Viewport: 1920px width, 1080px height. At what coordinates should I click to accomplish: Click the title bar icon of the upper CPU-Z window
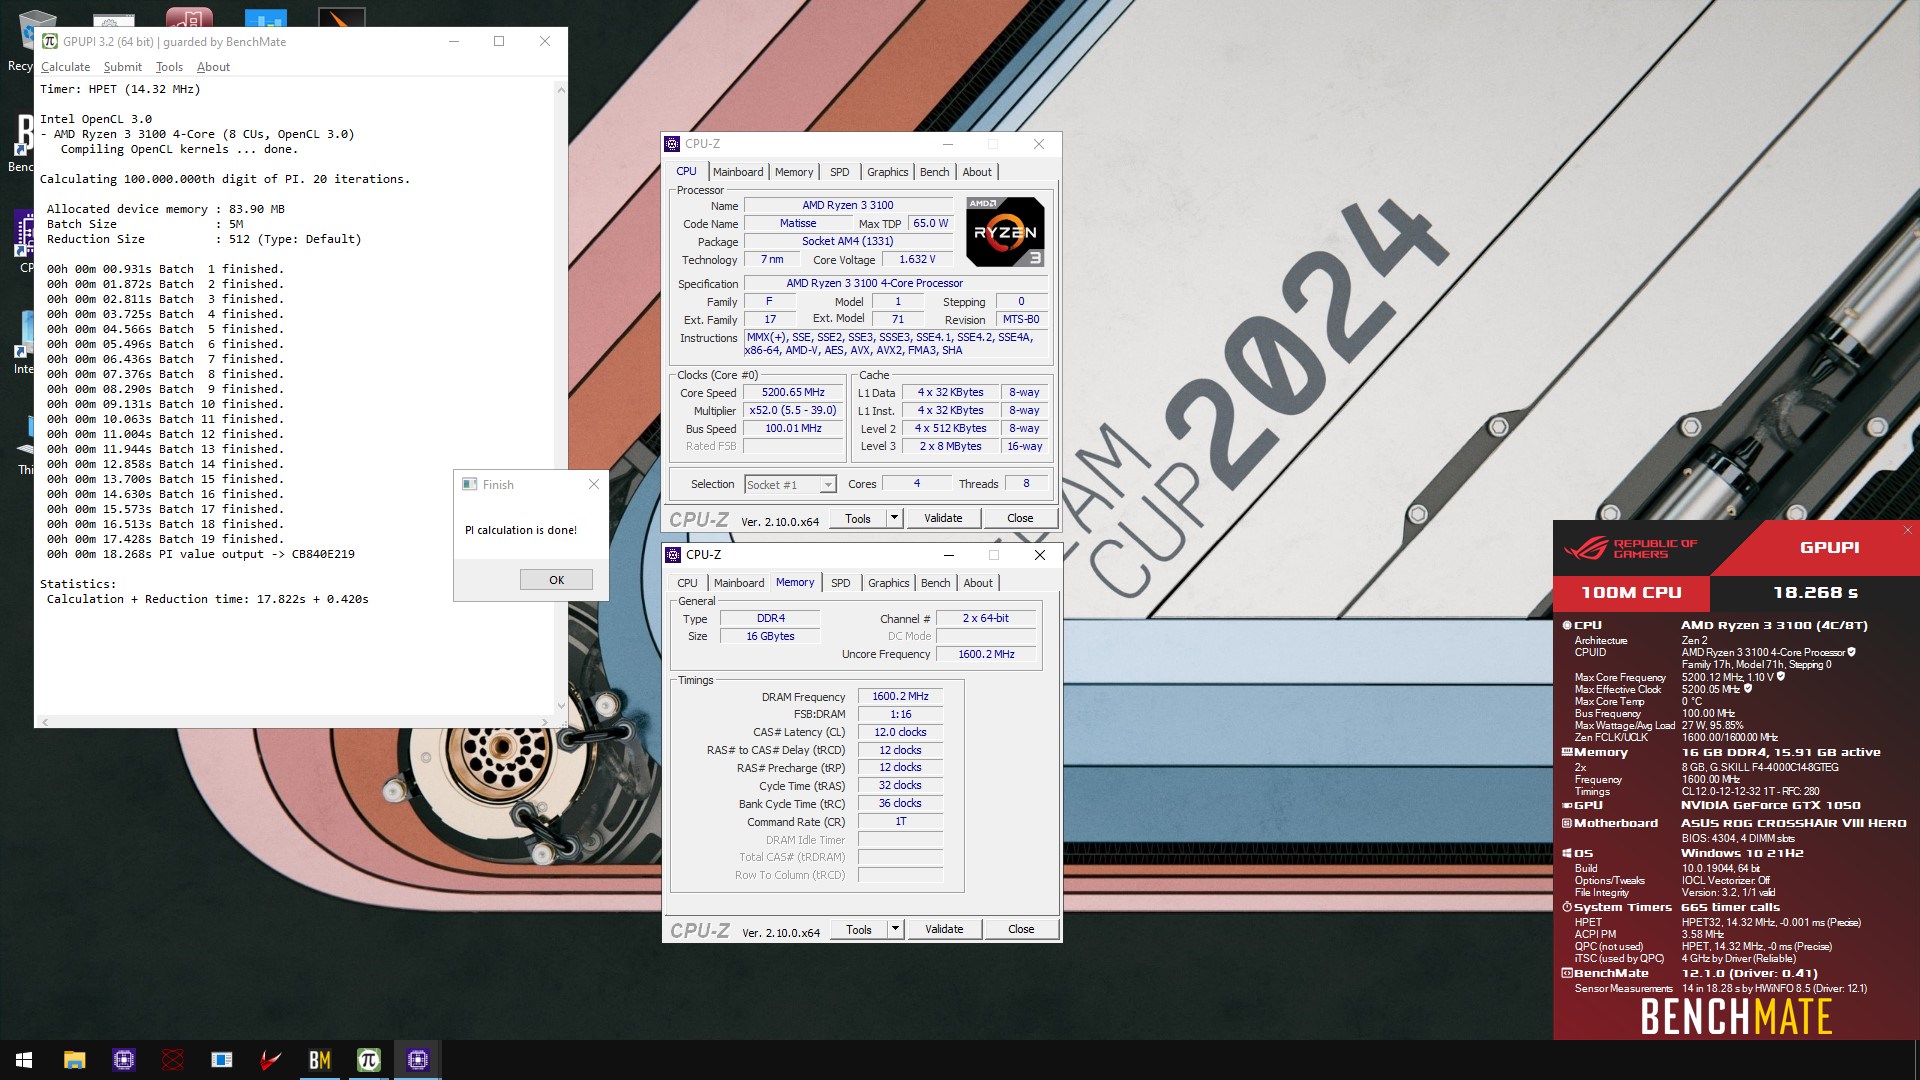(x=672, y=144)
